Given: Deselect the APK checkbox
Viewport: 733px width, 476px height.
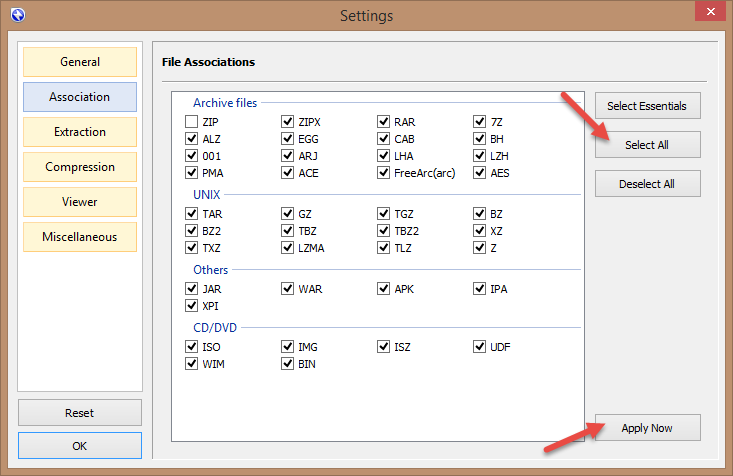Looking at the screenshot, I should (x=384, y=289).
